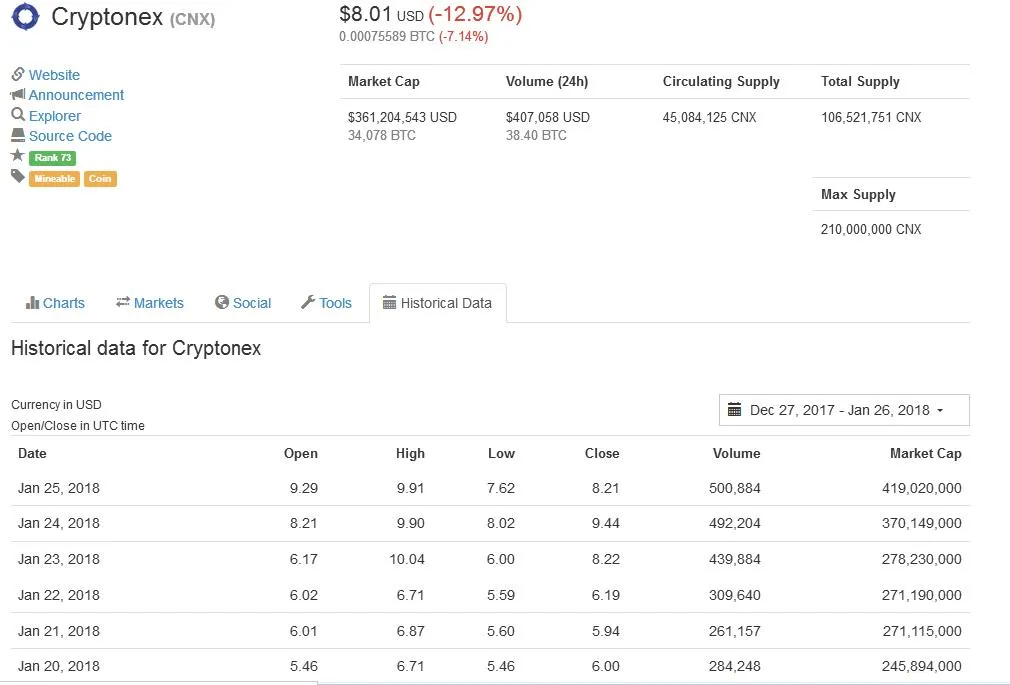The width and height of the screenshot is (1010, 685).
Task: Click the calendar icon in date range picker
Action: pyautogui.click(x=734, y=409)
